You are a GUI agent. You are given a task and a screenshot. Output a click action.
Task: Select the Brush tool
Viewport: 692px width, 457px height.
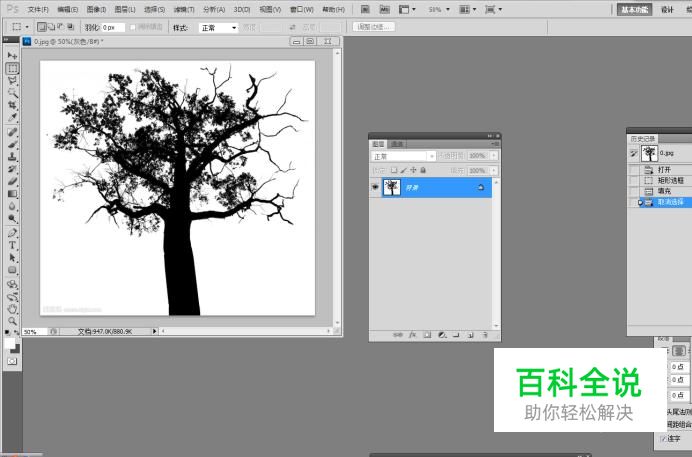click(x=12, y=144)
